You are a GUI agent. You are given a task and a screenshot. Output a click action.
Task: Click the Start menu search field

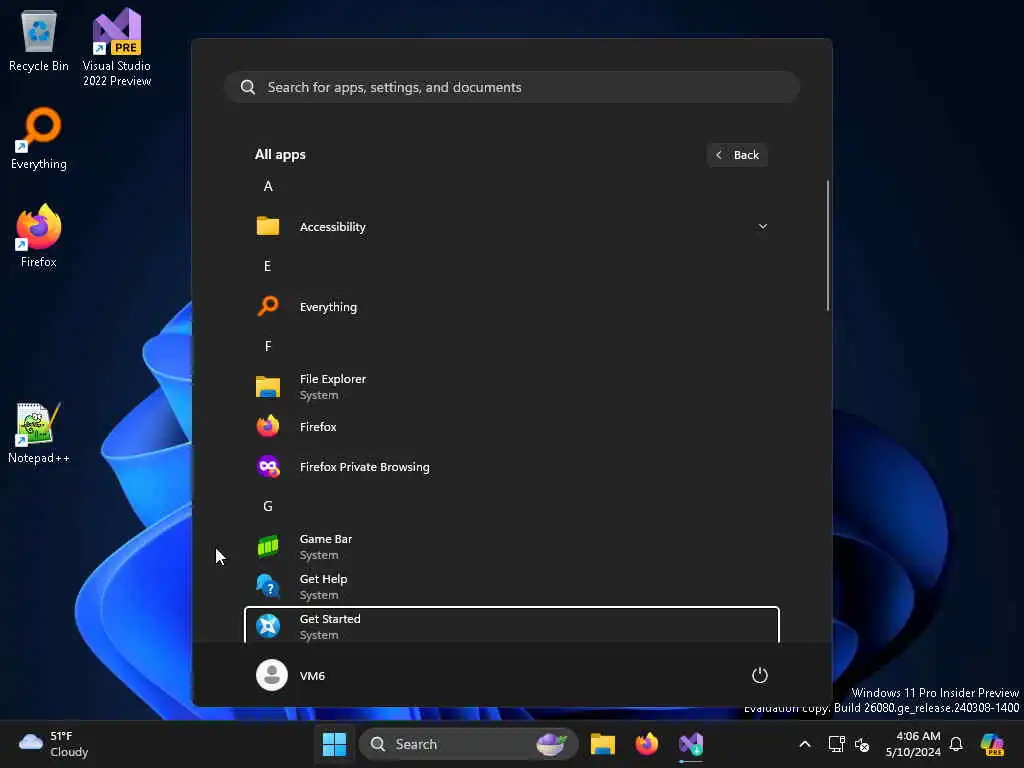coord(512,88)
